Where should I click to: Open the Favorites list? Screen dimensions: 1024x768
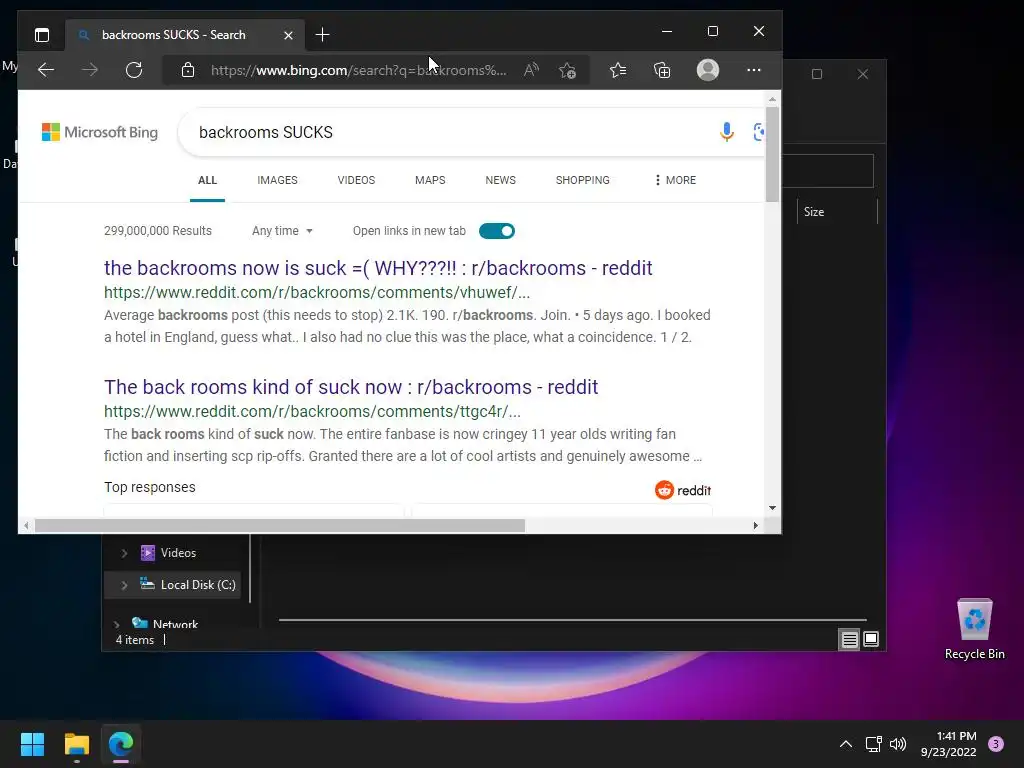coord(618,70)
